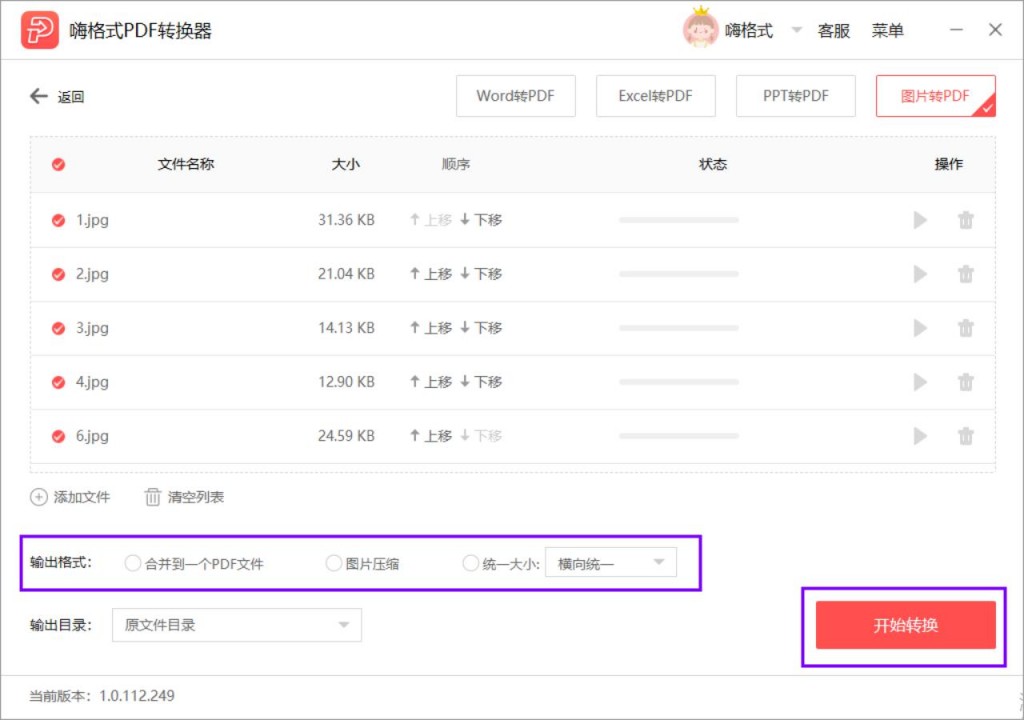Click the 开始转换 button
Screen dimensions: 1024x720
(x=906, y=625)
